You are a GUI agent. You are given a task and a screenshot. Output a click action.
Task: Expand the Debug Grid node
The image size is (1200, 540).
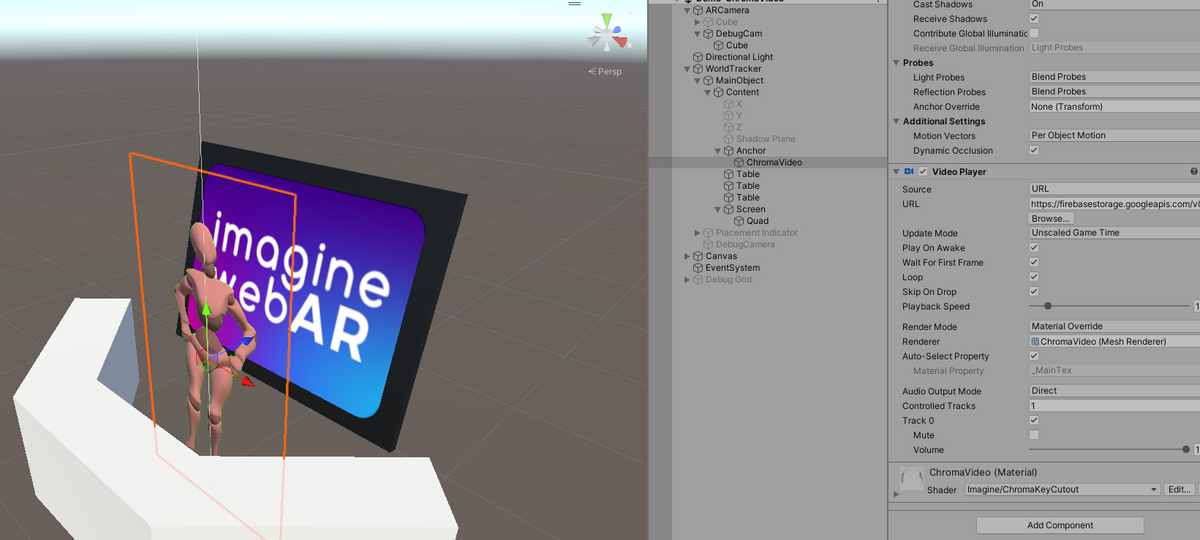click(x=688, y=280)
